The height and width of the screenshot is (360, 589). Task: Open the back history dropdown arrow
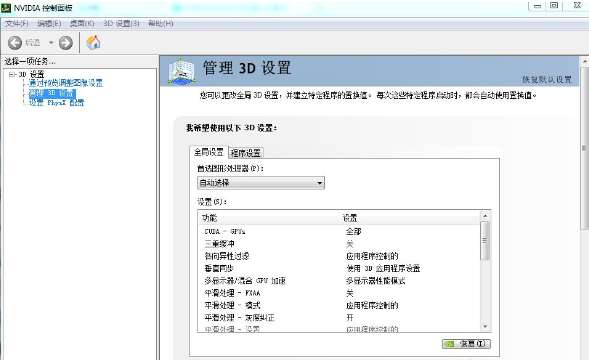point(51,43)
